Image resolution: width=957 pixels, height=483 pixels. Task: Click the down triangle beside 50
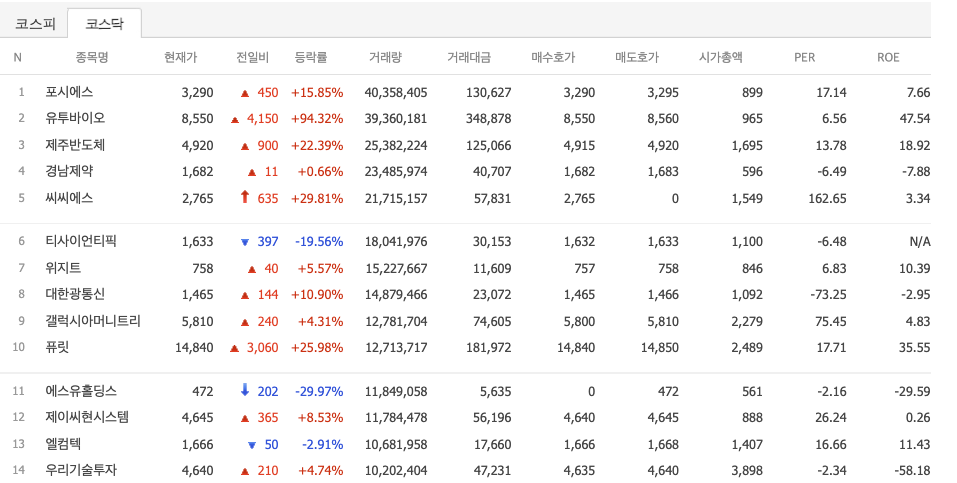[251, 446]
